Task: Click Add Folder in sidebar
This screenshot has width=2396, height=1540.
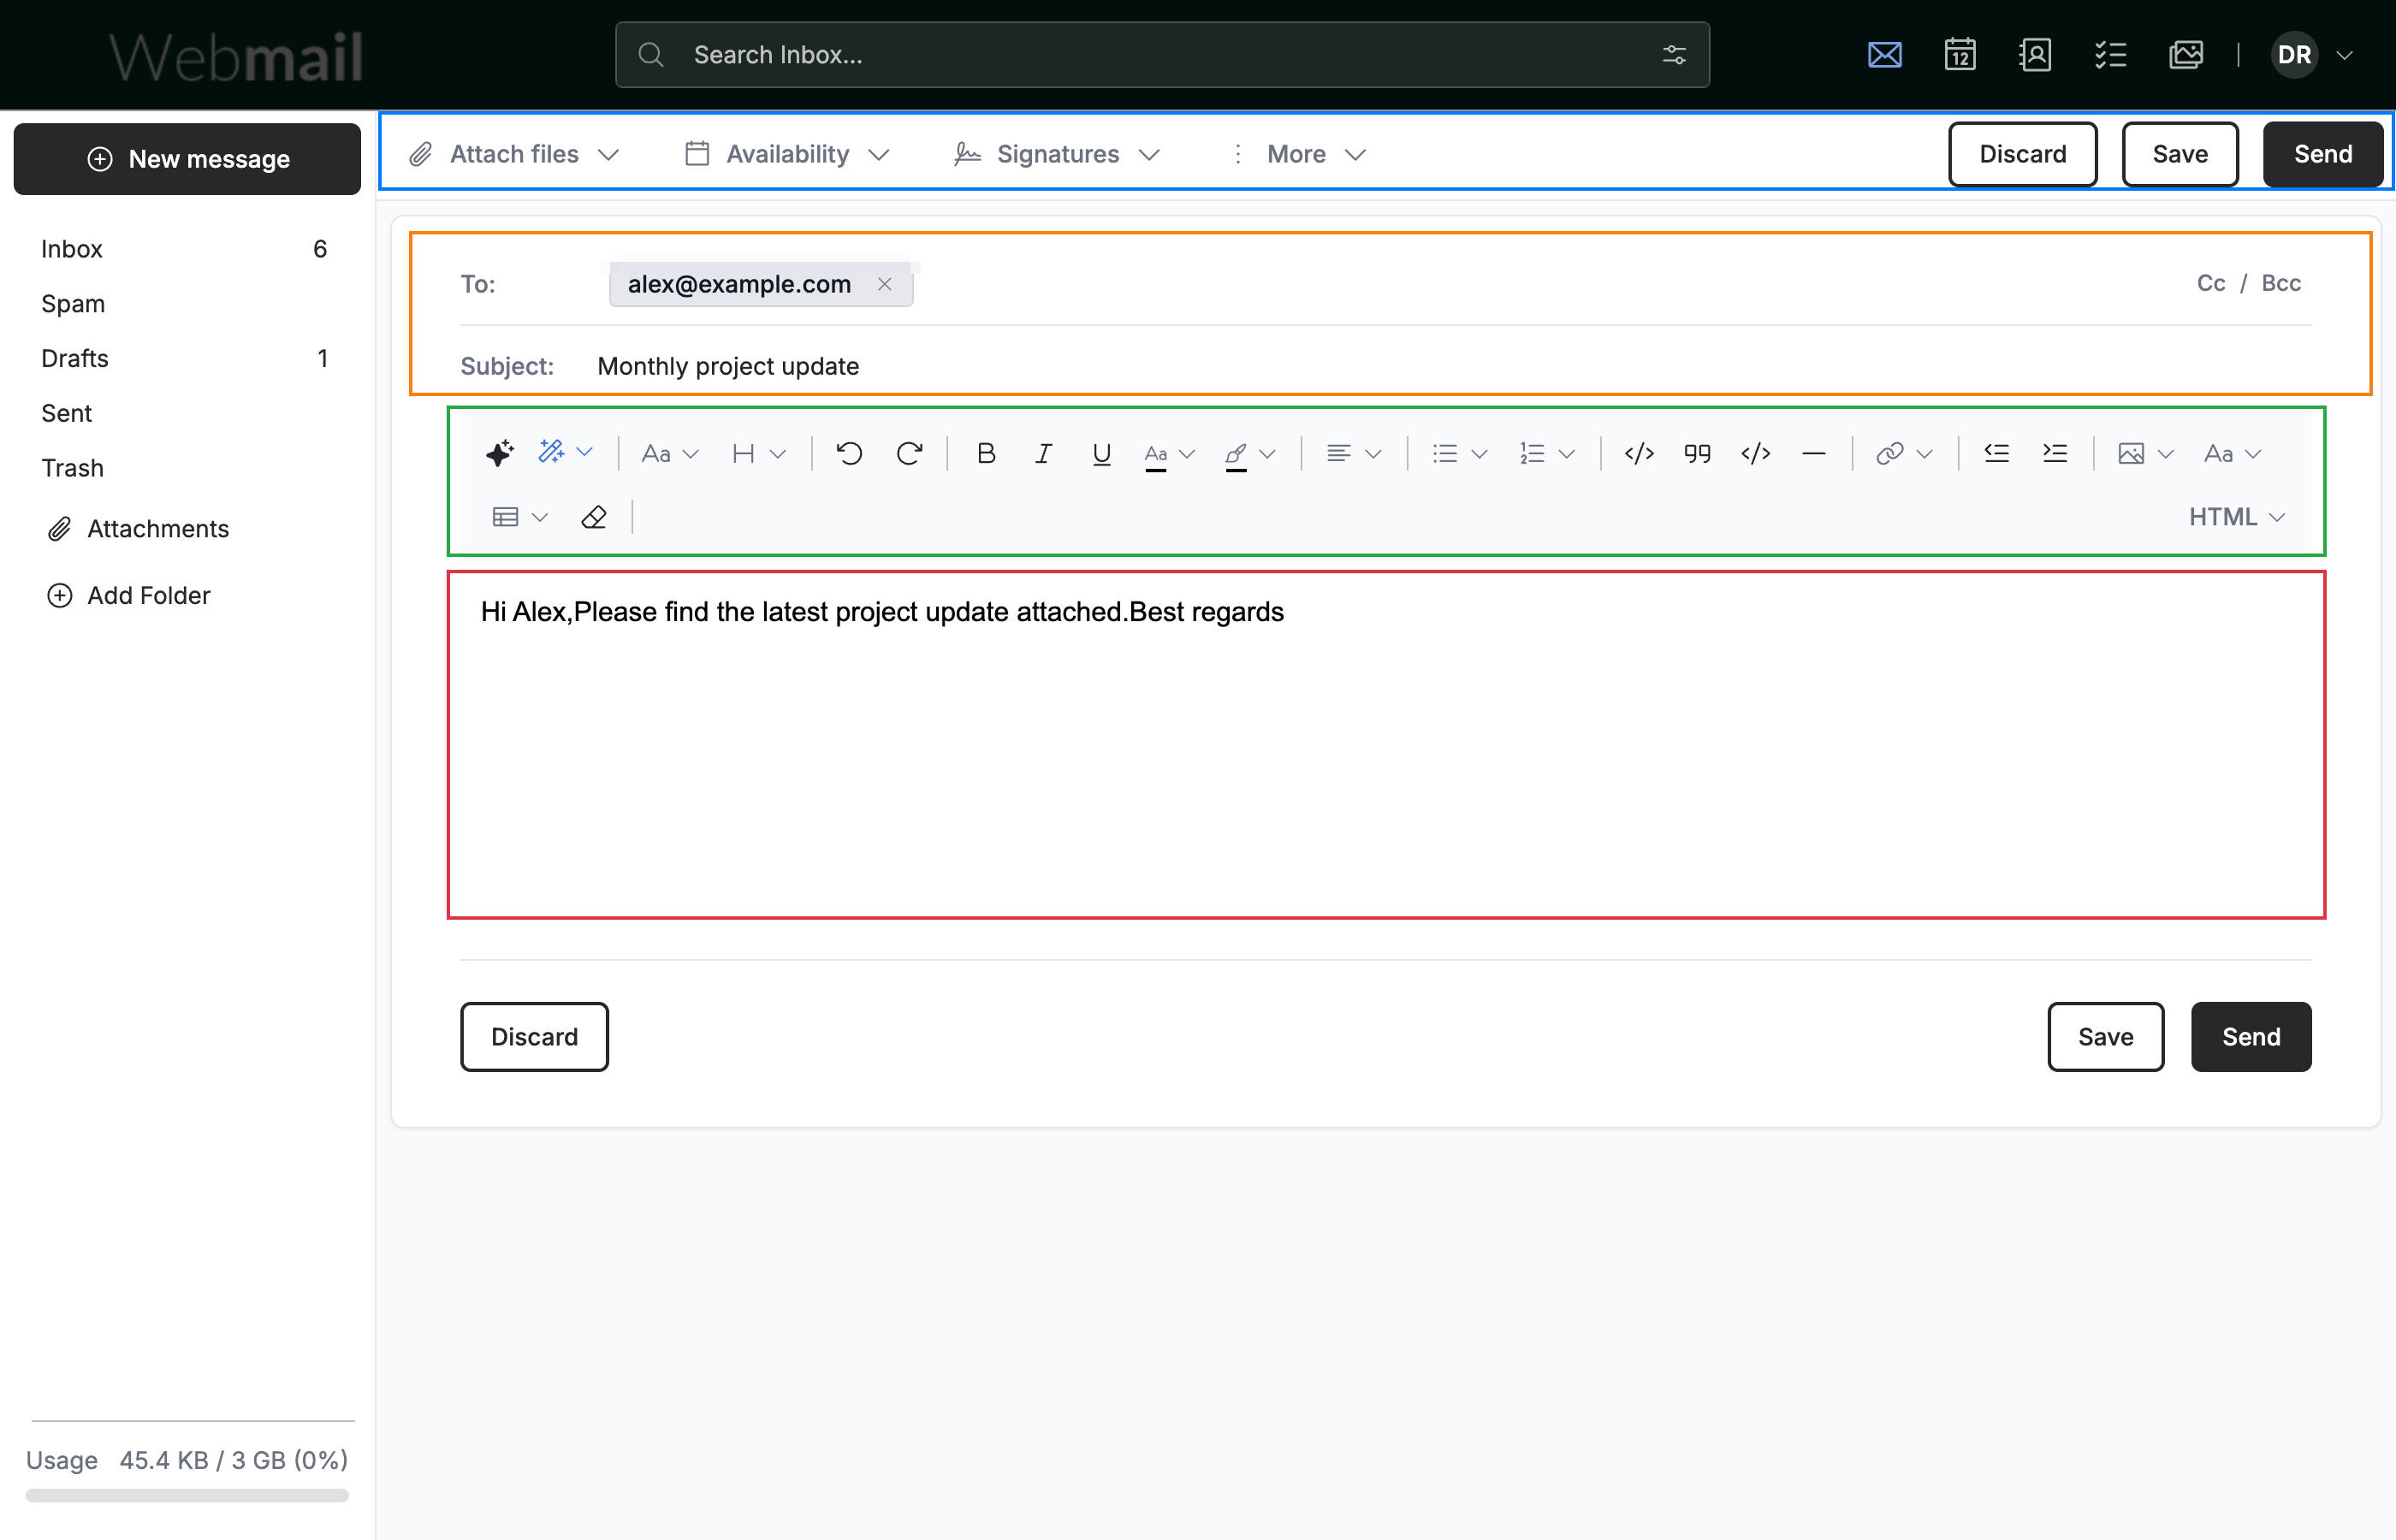Action: pyautogui.click(x=129, y=595)
